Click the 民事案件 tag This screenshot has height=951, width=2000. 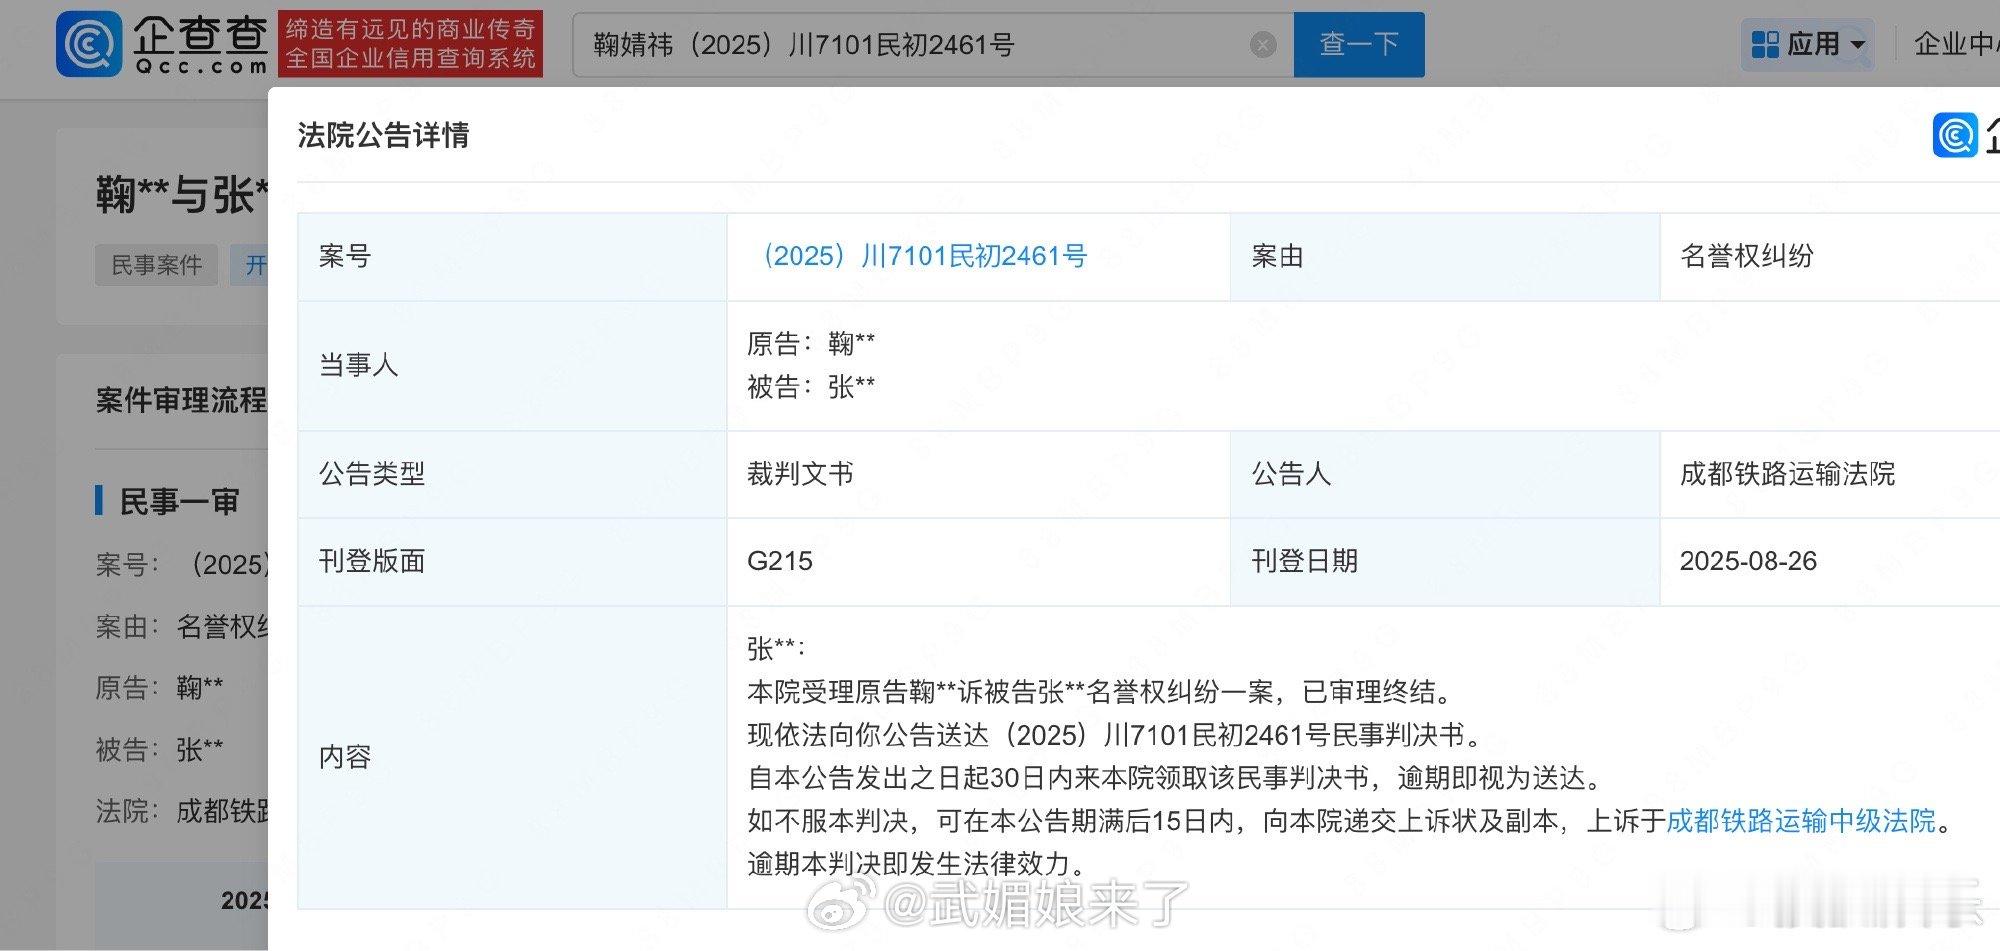tap(156, 265)
